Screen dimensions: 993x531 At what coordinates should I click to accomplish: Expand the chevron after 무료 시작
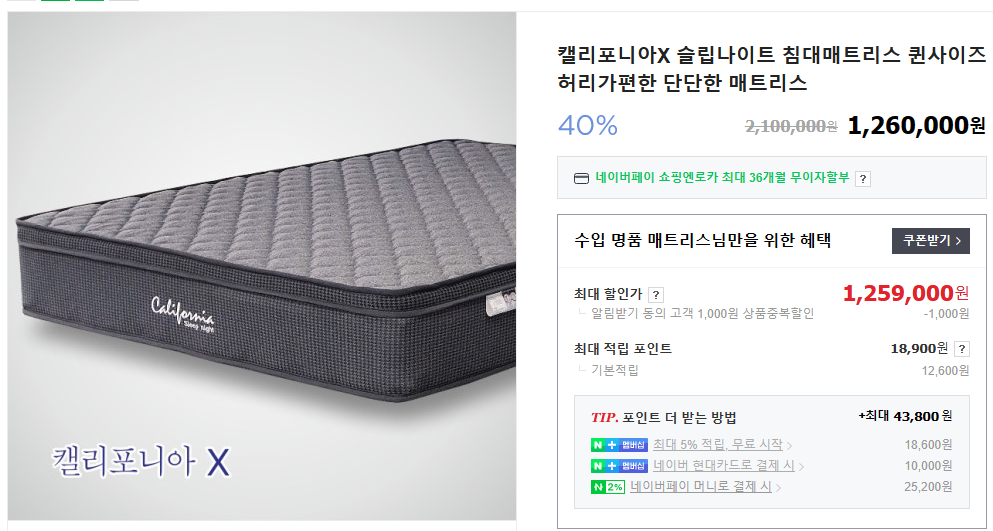(790, 445)
